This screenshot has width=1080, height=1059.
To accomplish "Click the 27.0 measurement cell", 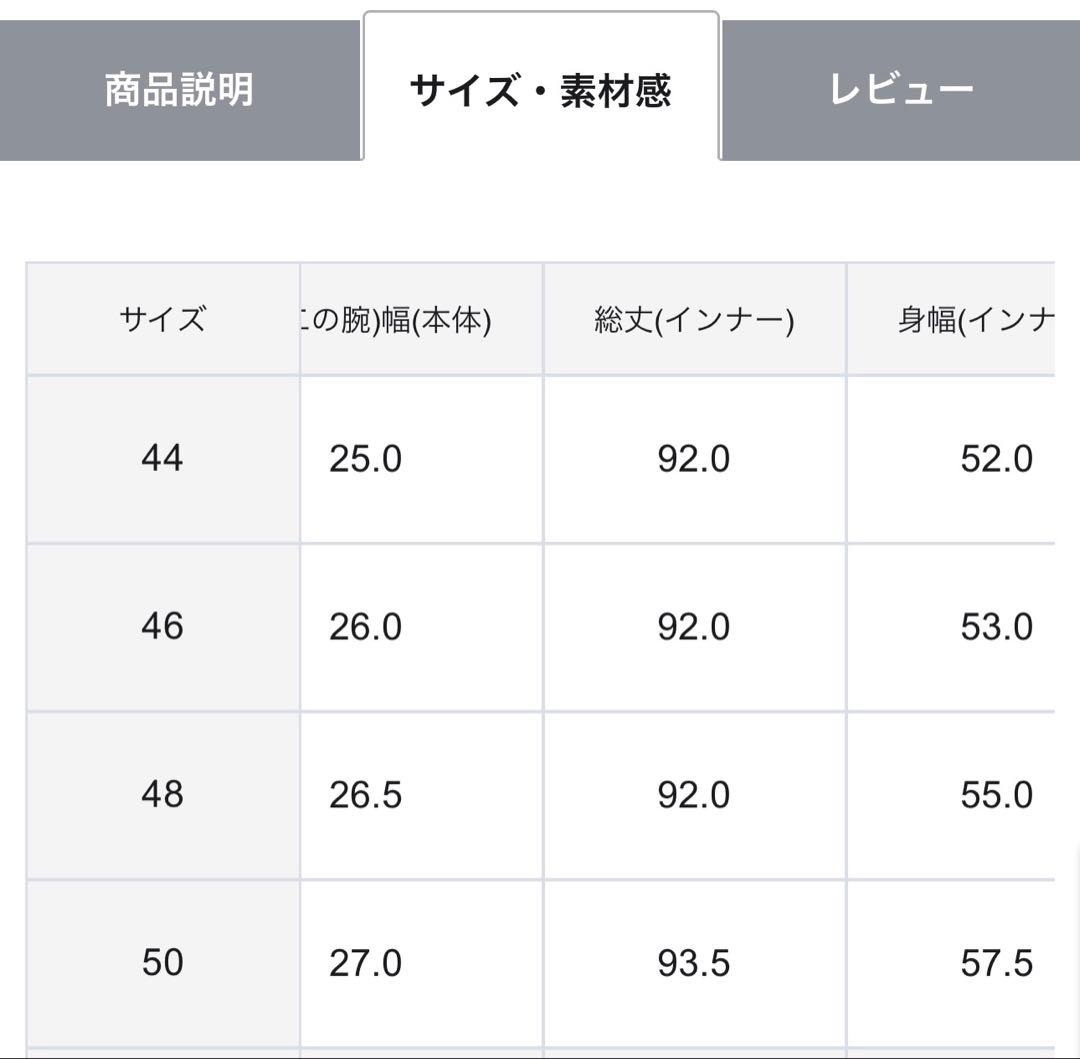I will (363, 964).
